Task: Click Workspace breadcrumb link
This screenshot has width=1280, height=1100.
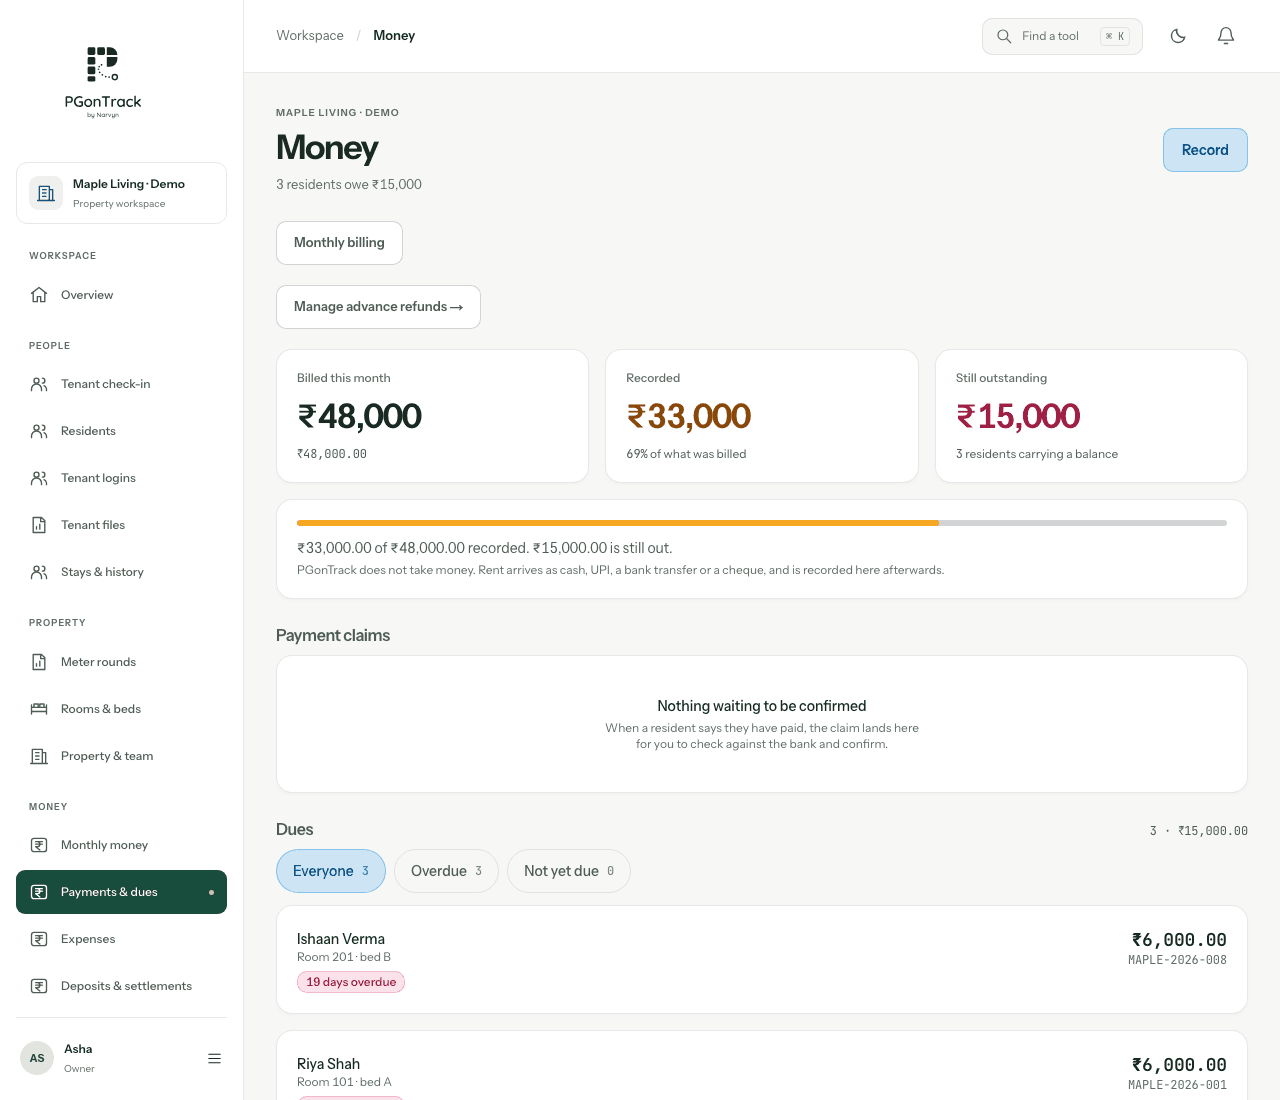Action: pos(310,36)
